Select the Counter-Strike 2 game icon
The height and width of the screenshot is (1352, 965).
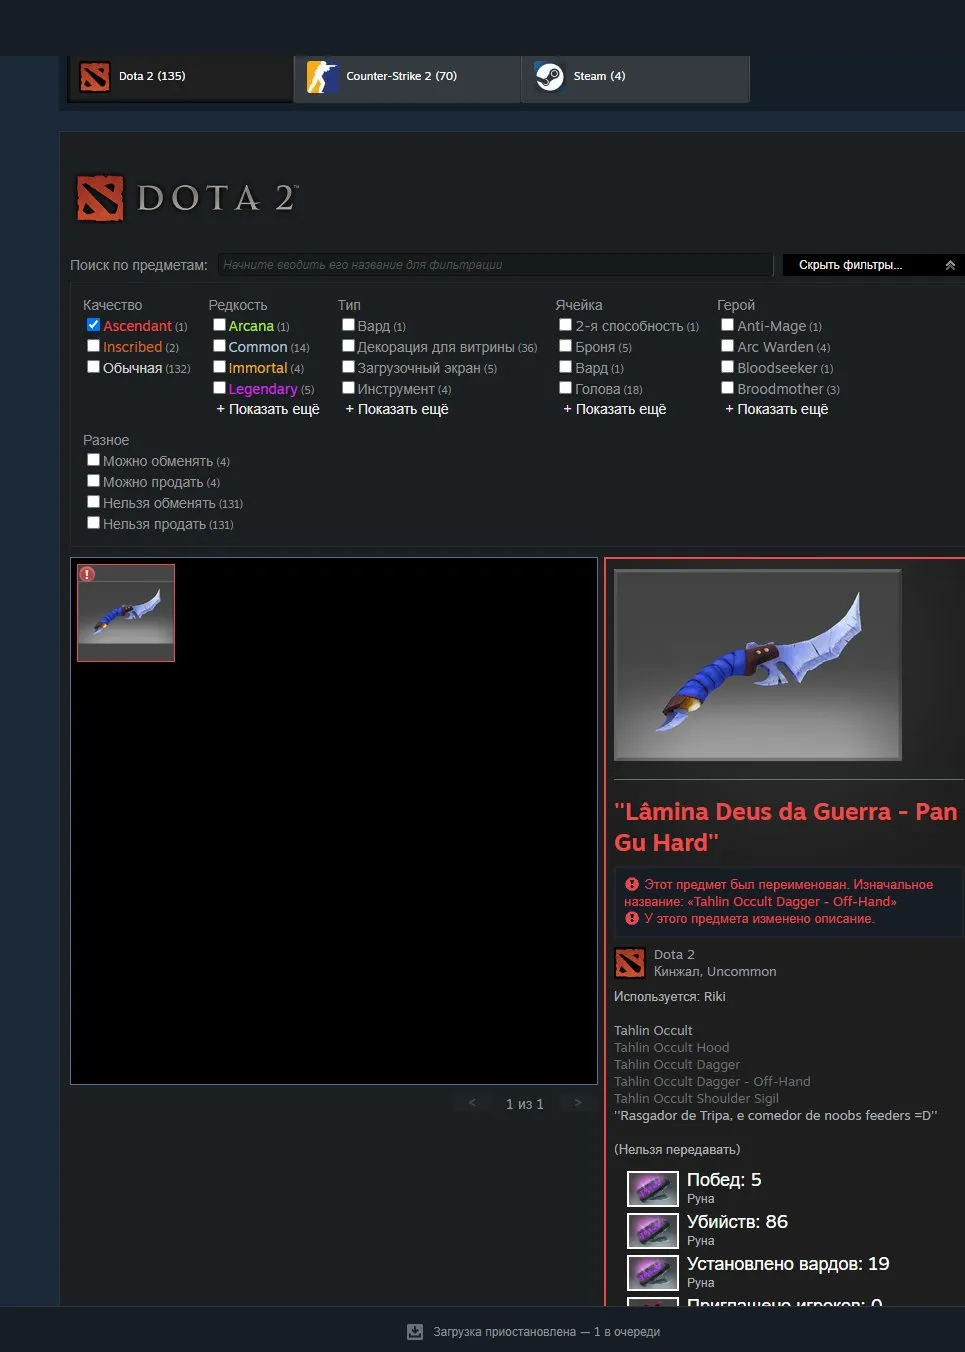pos(322,76)
